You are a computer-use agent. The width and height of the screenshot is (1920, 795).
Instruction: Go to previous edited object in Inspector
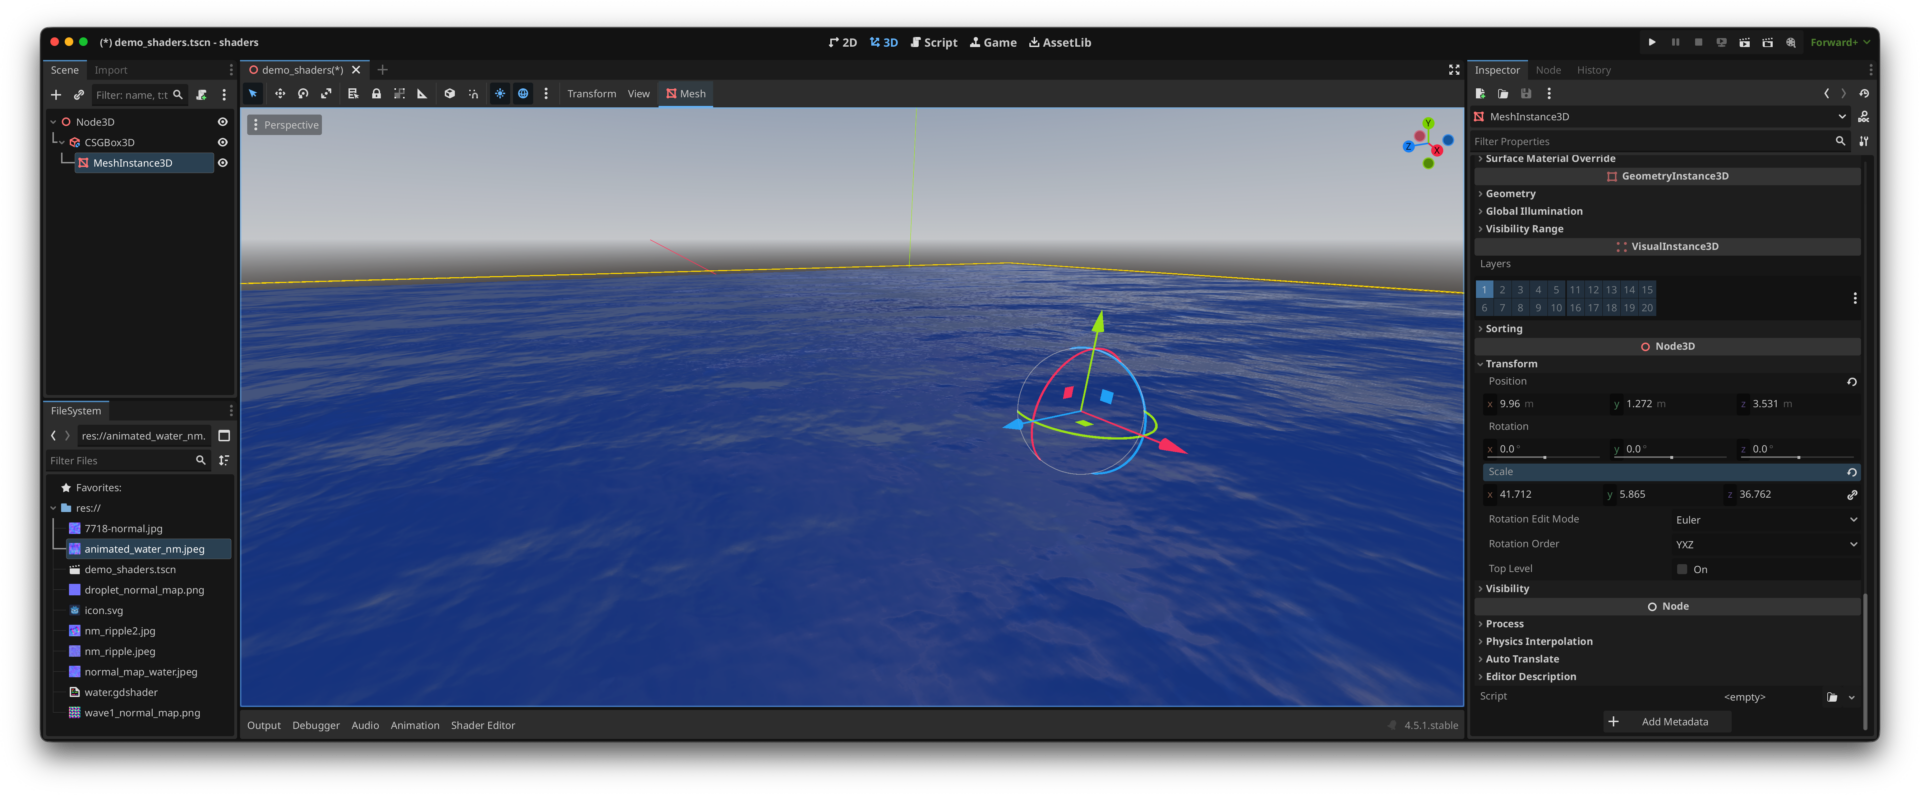click(x=1826, y=94)
